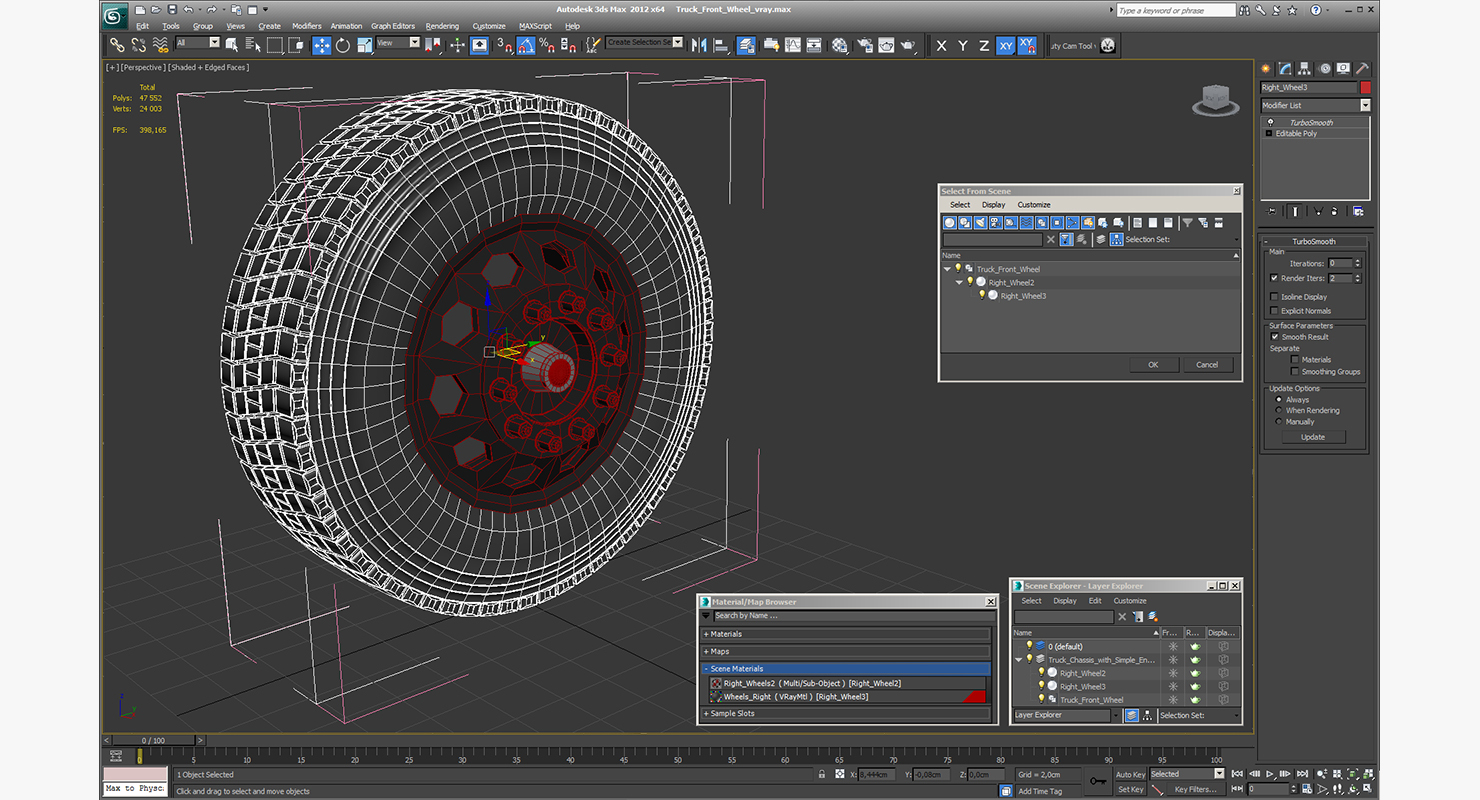Select the When Rendering update option

point(1279,411)
